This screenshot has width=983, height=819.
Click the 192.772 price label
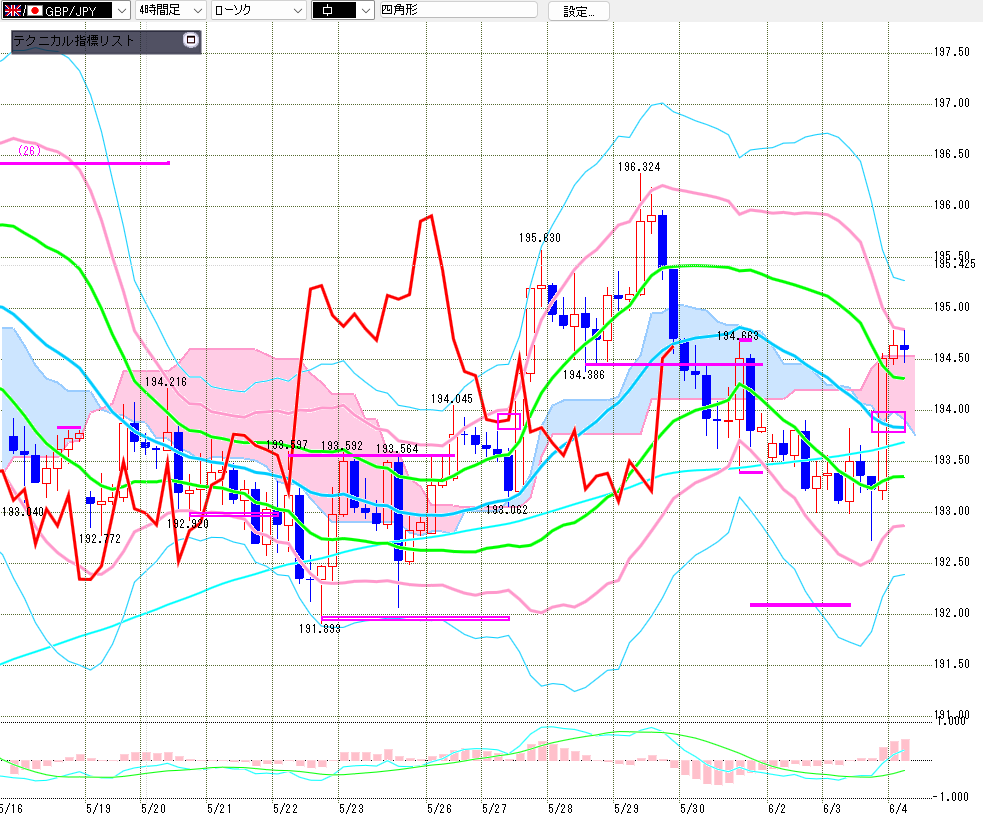point(100,539)
